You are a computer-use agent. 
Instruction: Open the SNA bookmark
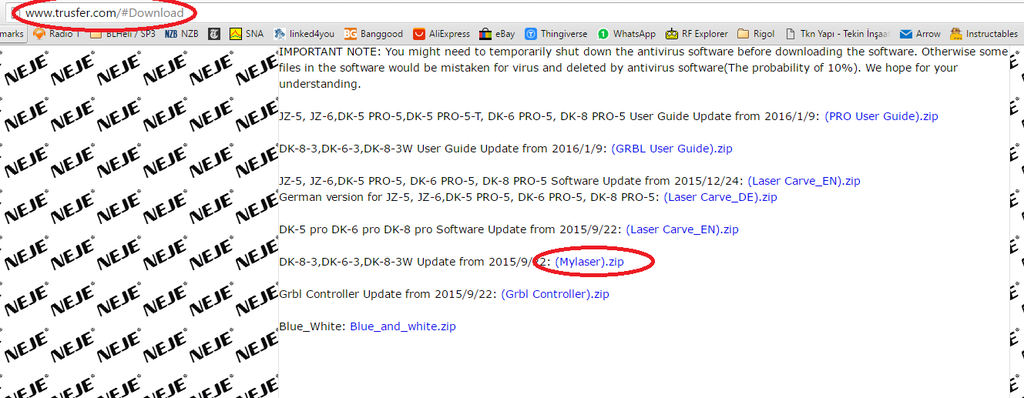click(x=247, y=33)
